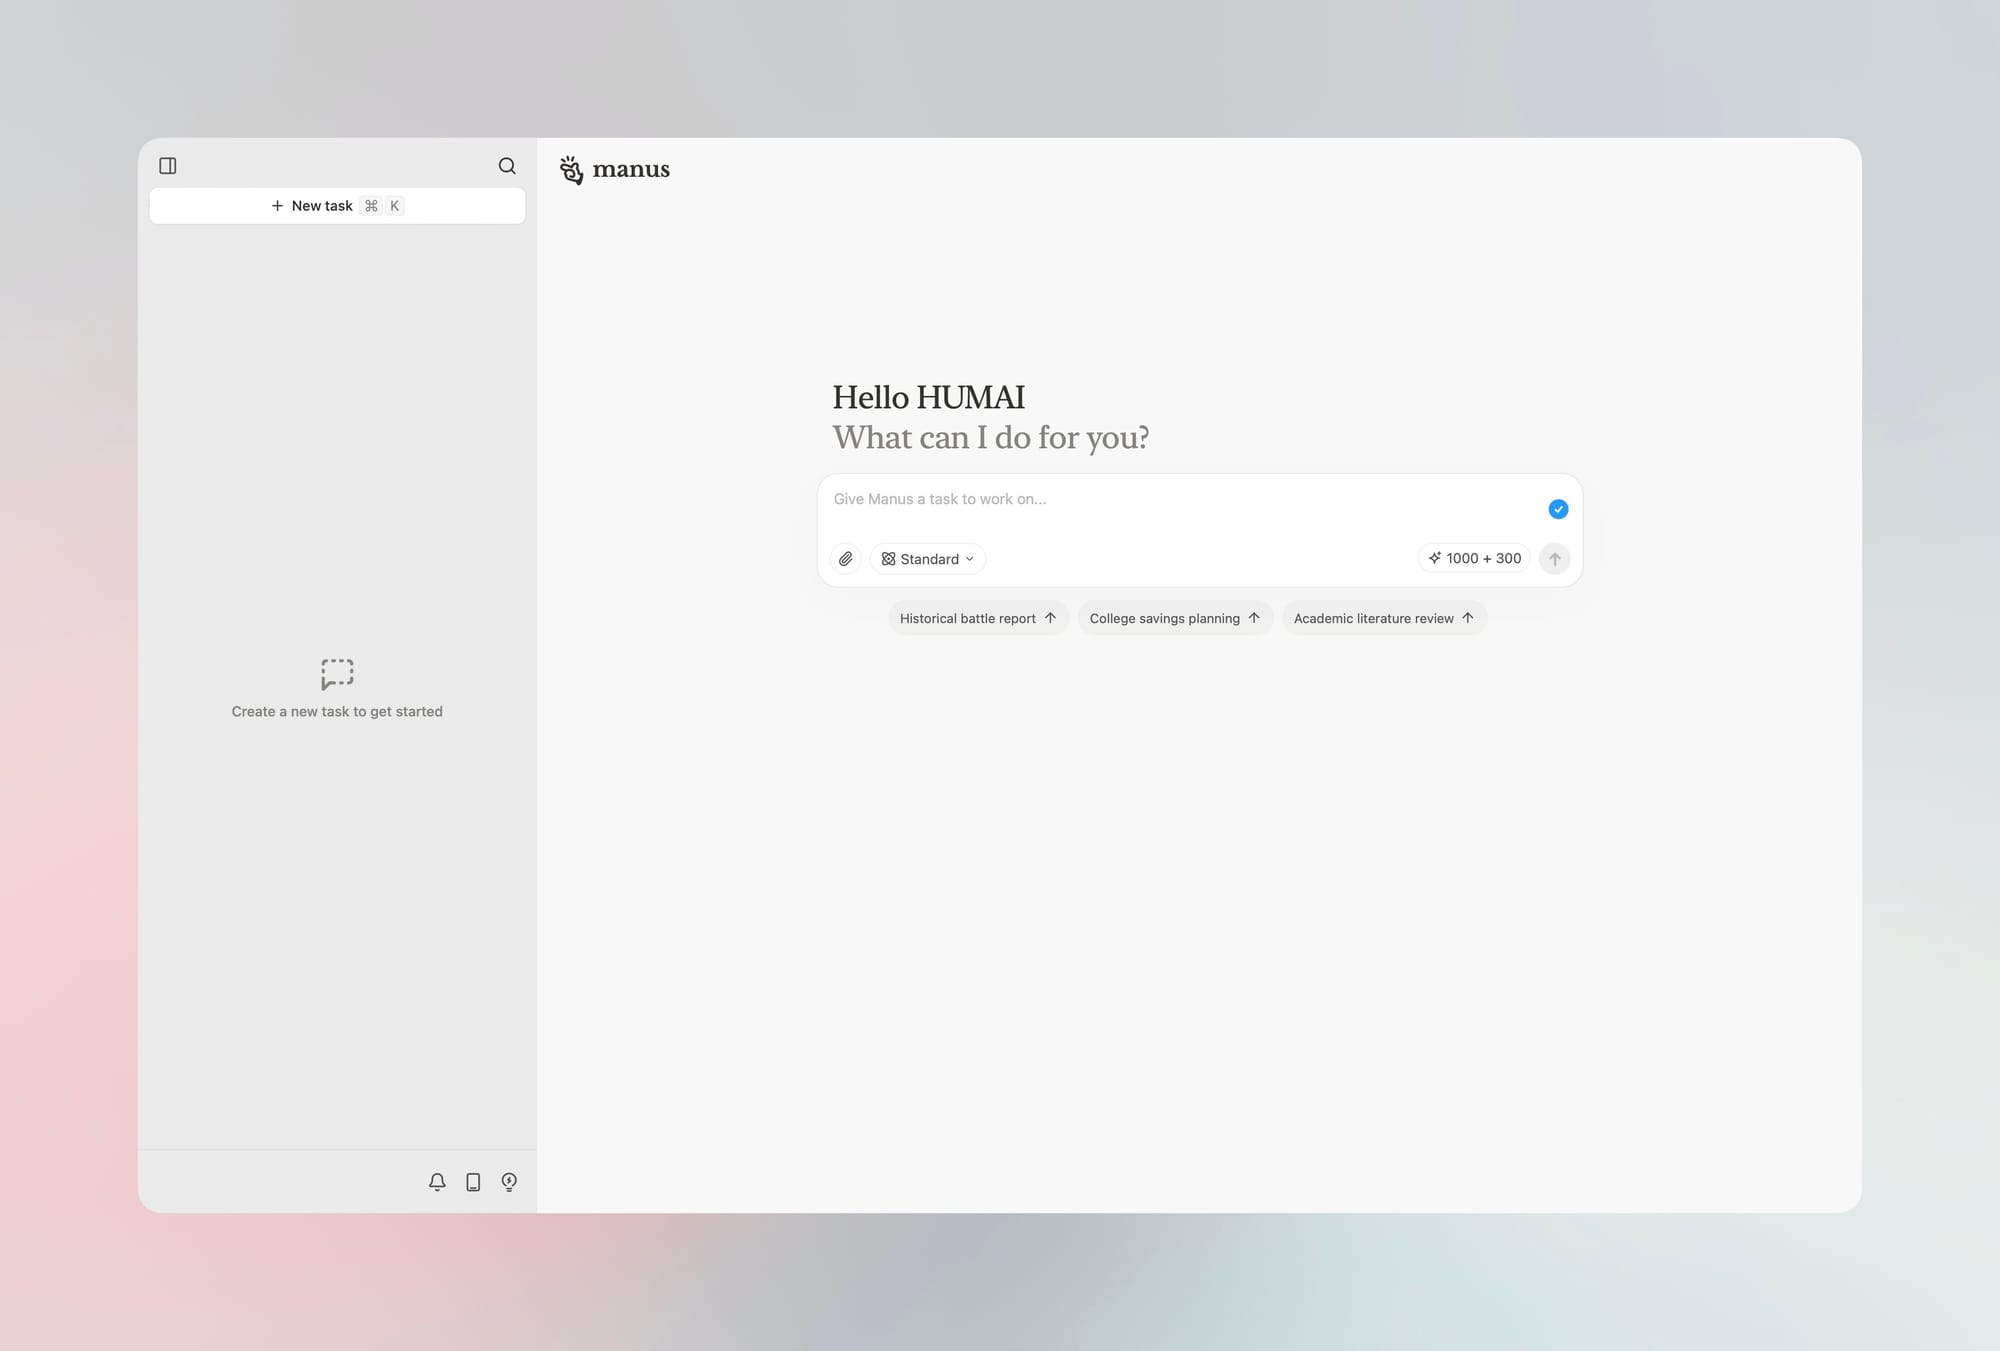The height and width of the screenshot is (1351, 2000).
Task: Select the College savings planning suggestion
Action: point(1174,618)
